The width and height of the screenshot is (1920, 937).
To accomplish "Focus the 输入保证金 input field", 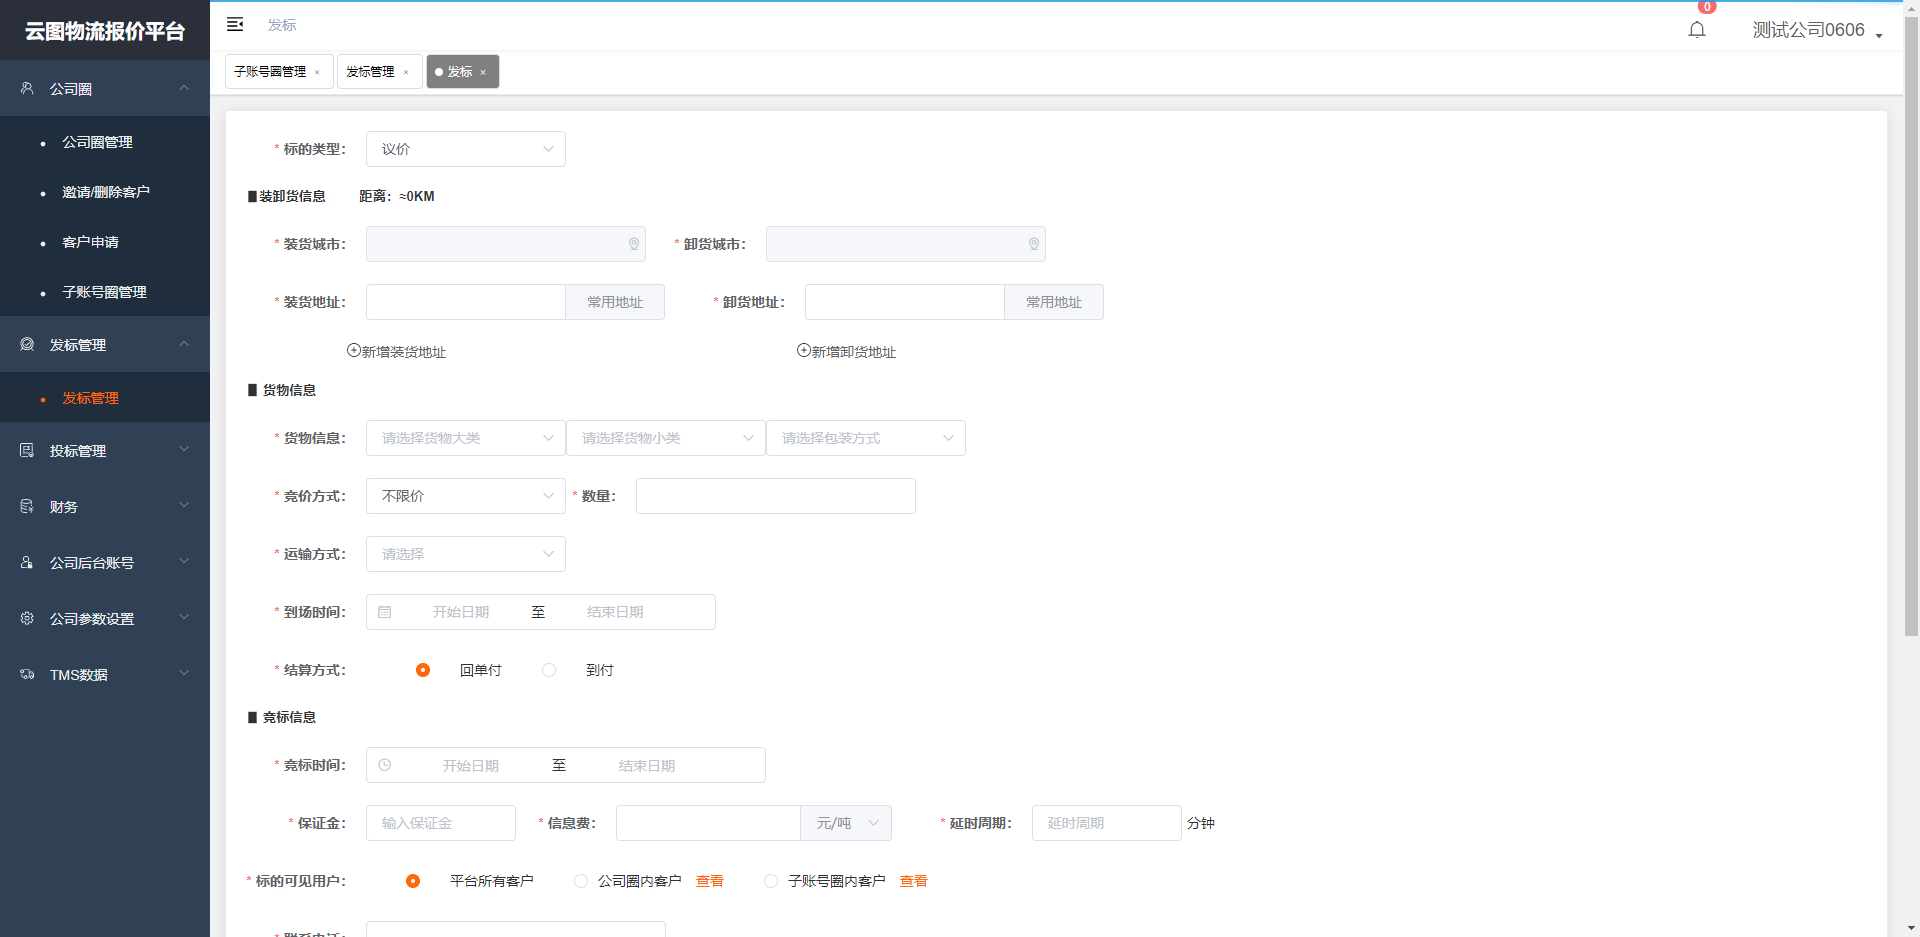I will tap(441, 823).
